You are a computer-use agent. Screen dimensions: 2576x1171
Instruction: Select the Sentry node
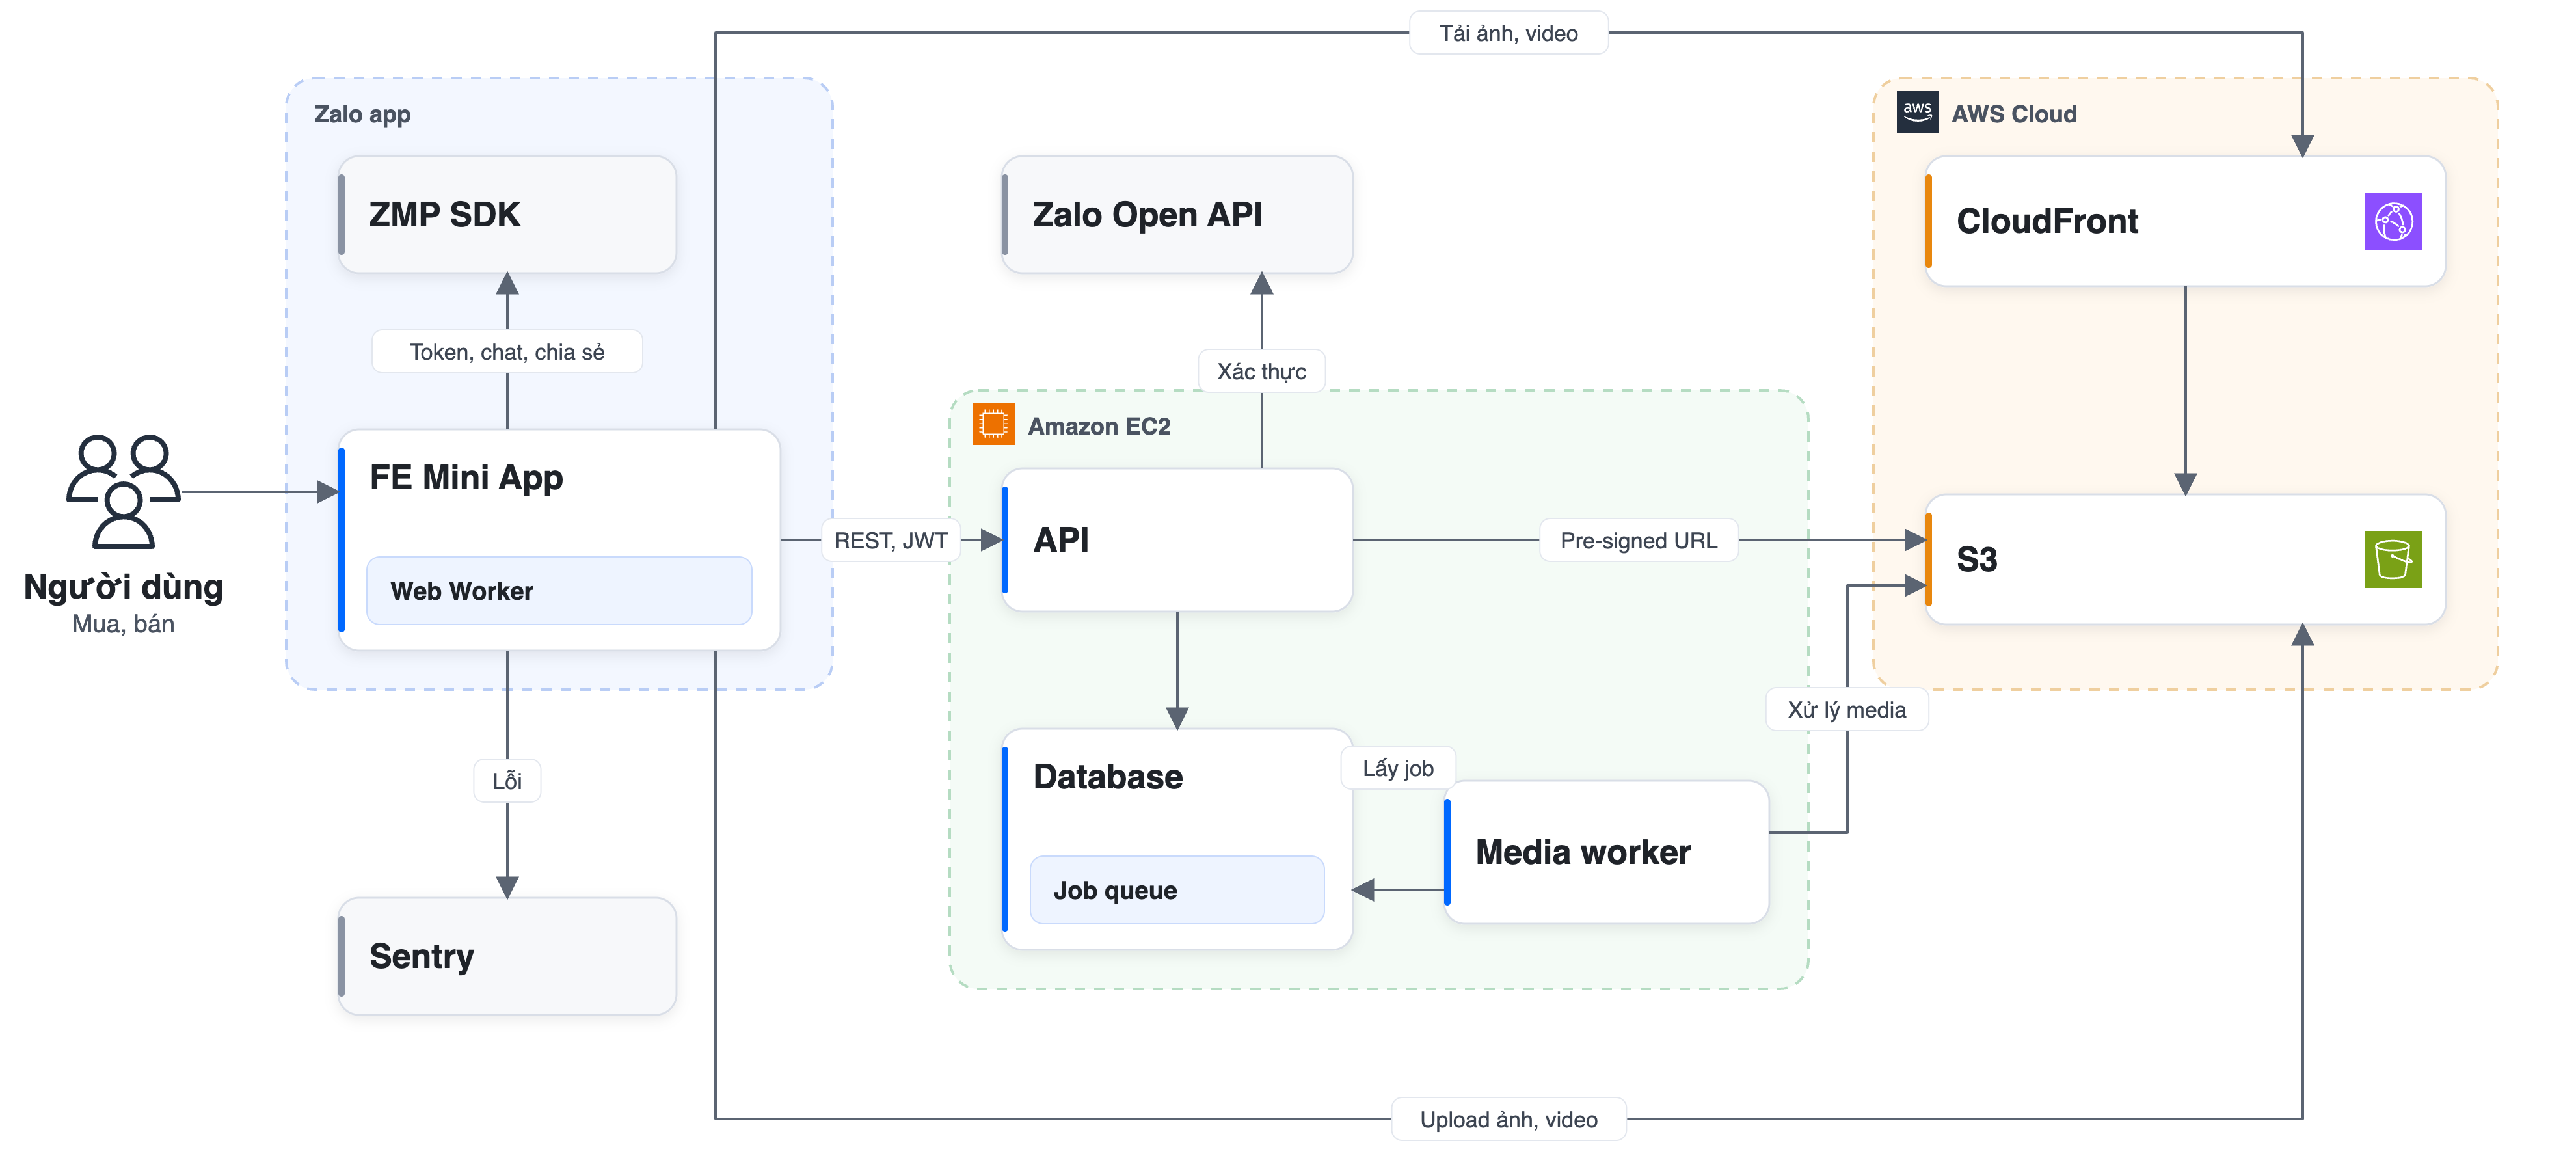[x=507, y=956]
